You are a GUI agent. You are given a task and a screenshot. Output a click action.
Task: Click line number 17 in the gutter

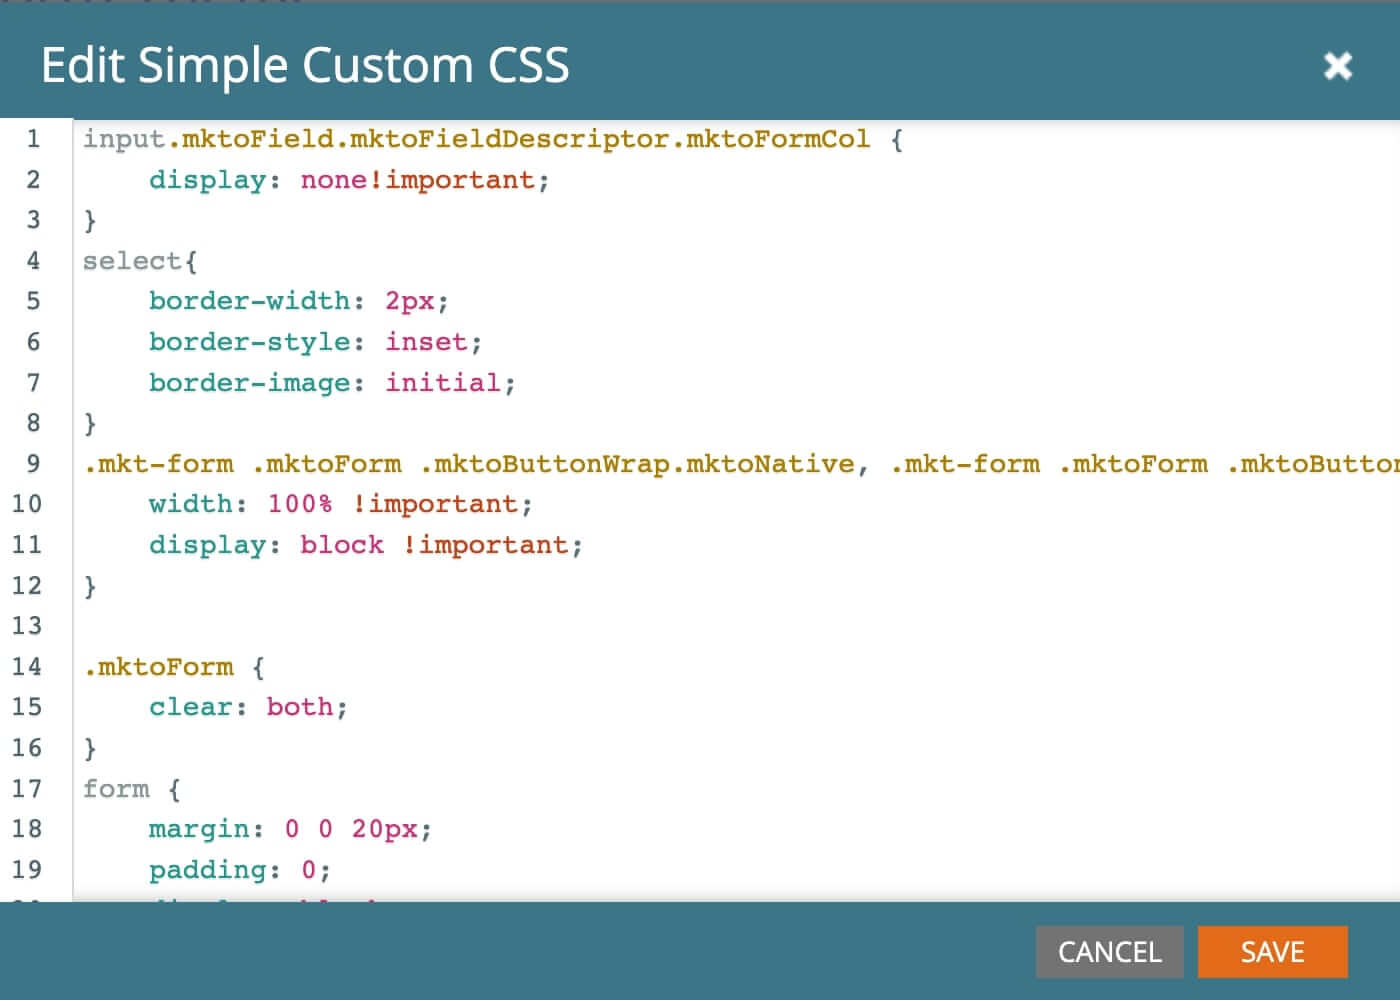point(27,789)
